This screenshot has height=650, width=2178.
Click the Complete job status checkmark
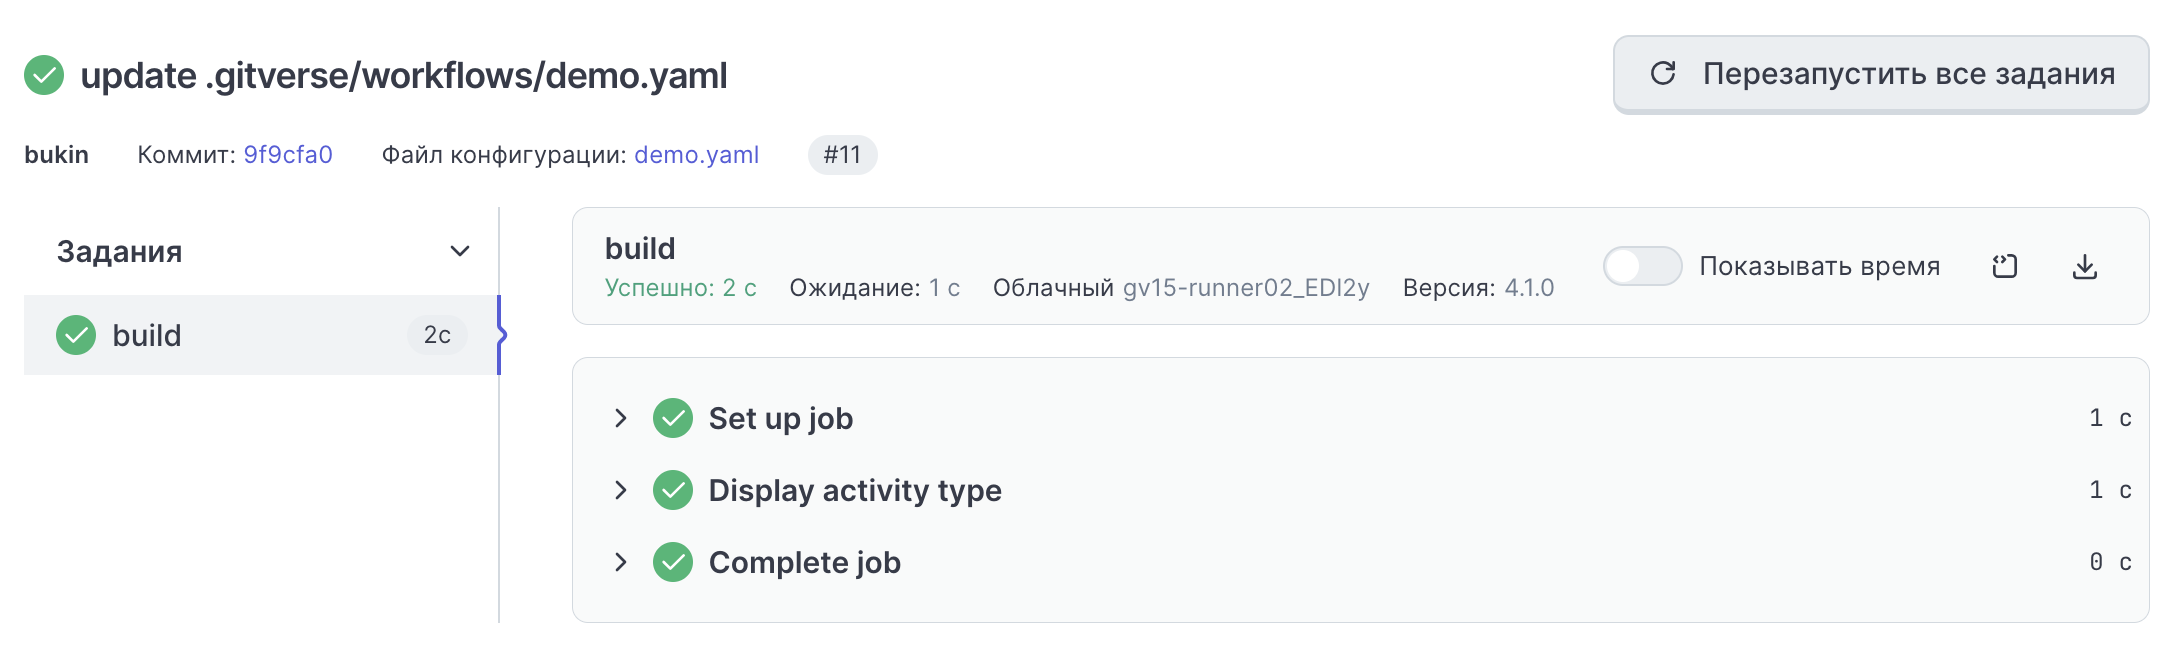[673, 562]
